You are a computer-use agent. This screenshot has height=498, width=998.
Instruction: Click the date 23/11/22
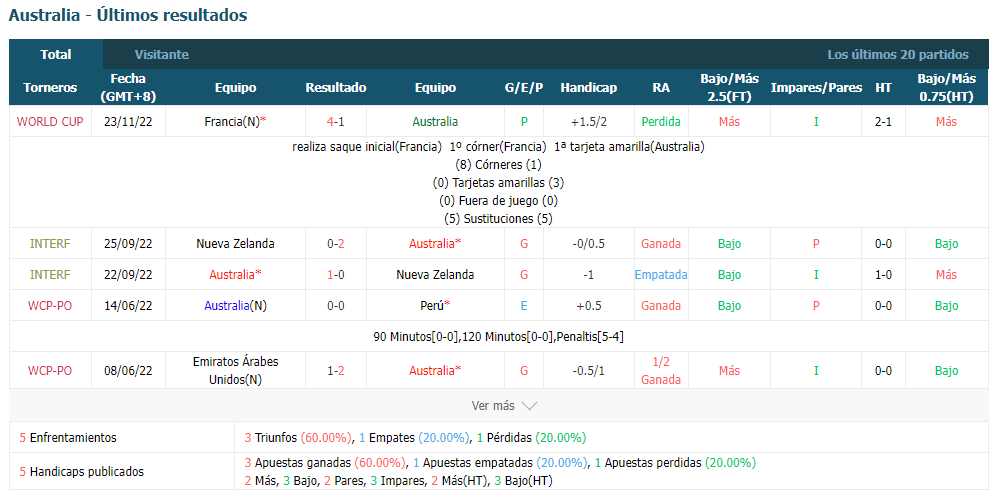pos(128,122)
